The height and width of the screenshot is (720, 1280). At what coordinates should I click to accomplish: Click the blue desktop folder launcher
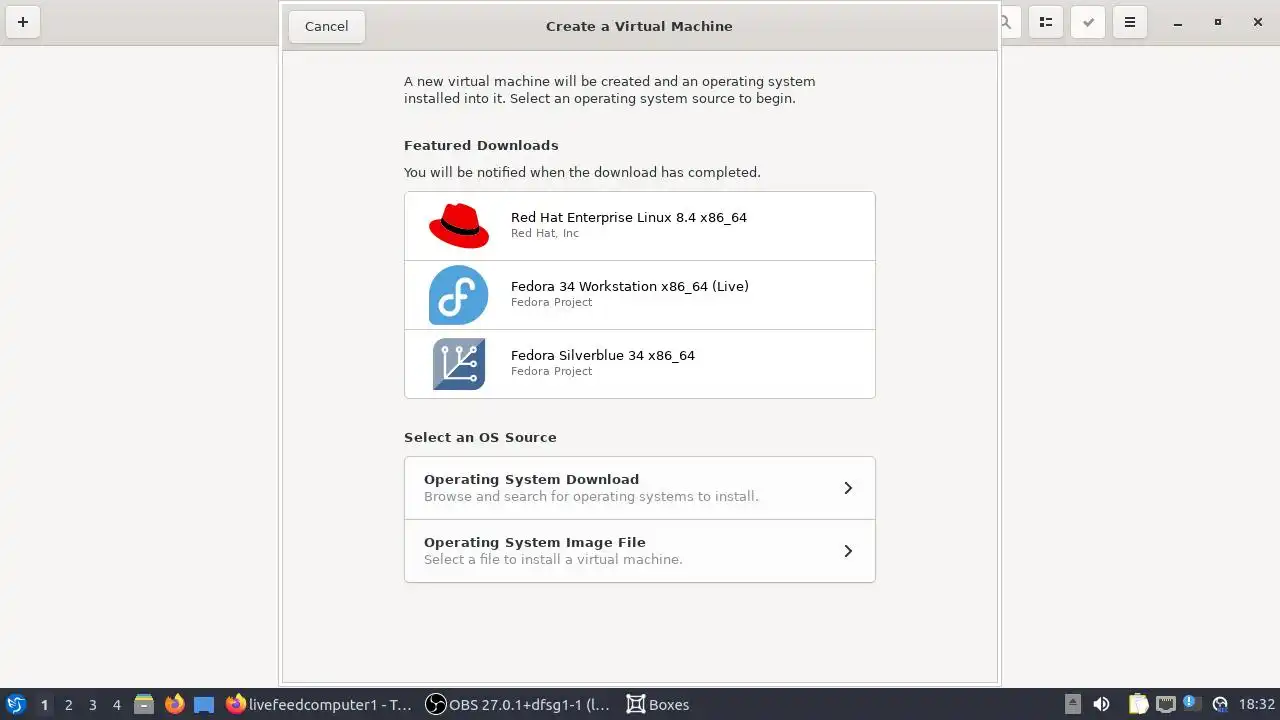[x=204, y=704]
